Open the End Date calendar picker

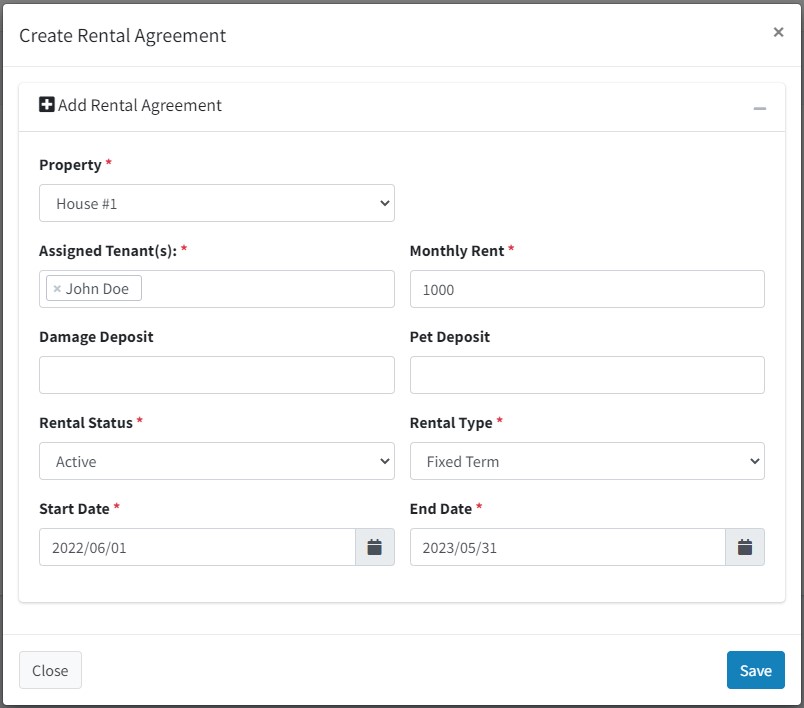pos(745,547)
